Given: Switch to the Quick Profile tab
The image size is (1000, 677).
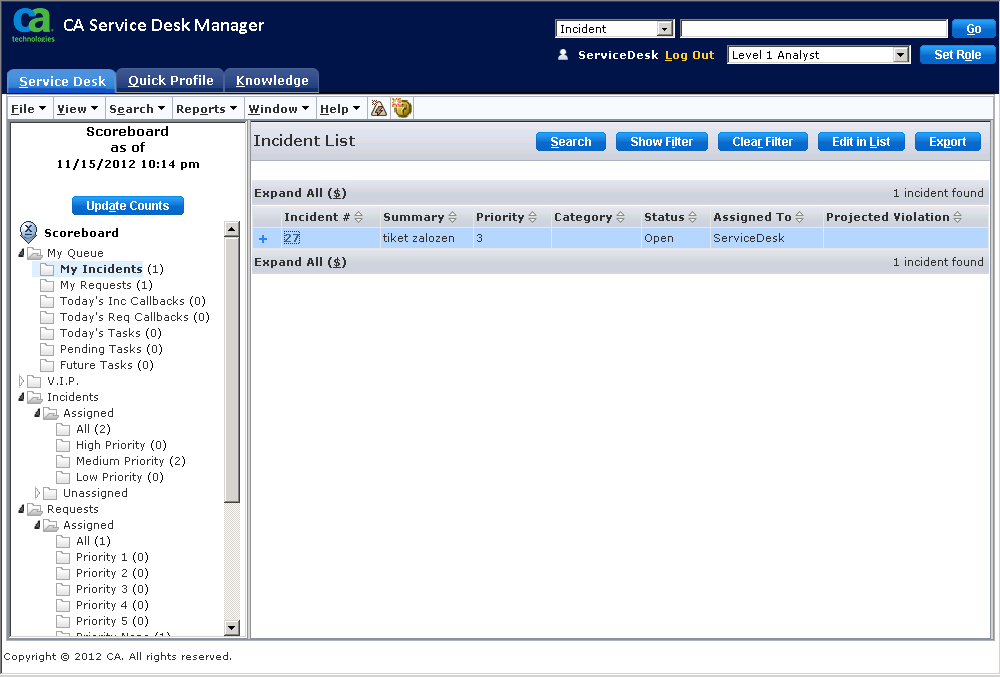Looking at the screenshot, I should [x=170, y=81].
